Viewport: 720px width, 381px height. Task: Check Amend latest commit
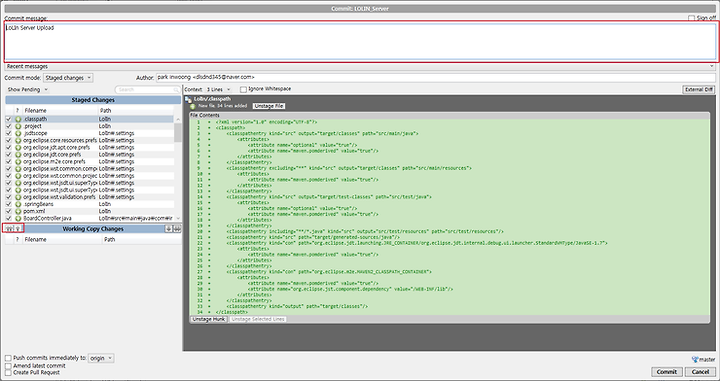pos(8,366)
